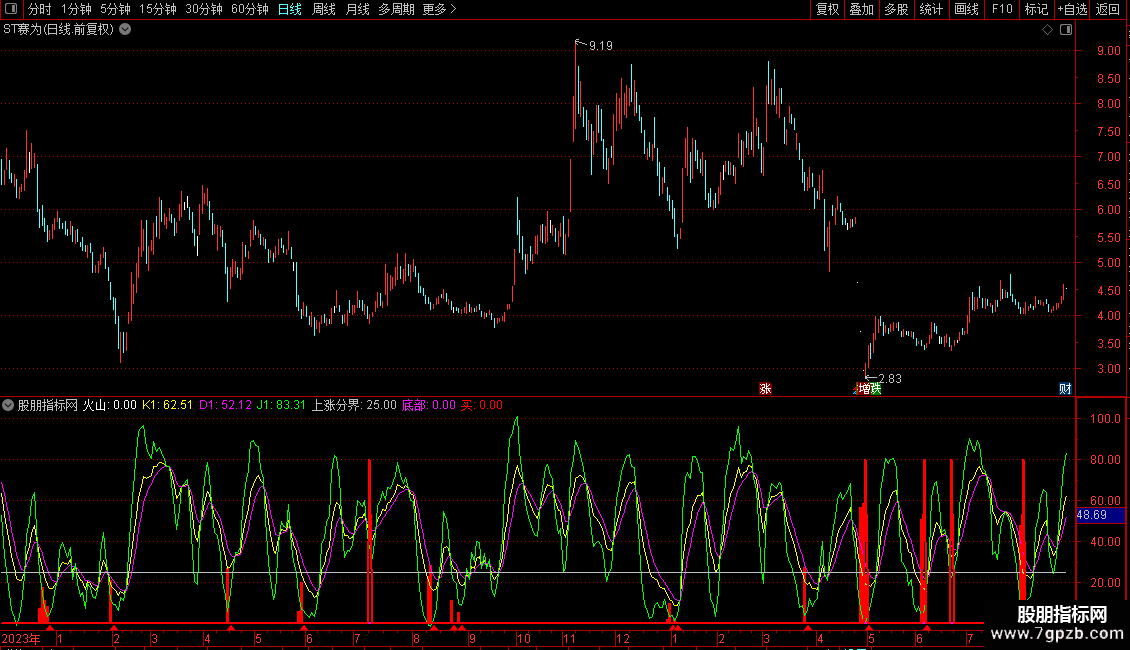Open the 多股 multi-stock view

point(896,9)
